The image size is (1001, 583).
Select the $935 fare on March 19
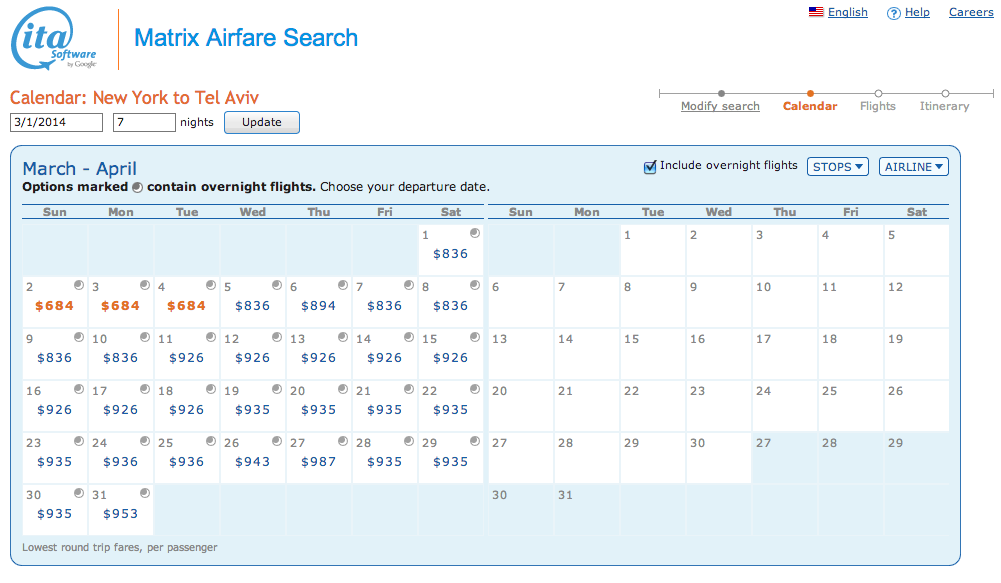point(253,410)
